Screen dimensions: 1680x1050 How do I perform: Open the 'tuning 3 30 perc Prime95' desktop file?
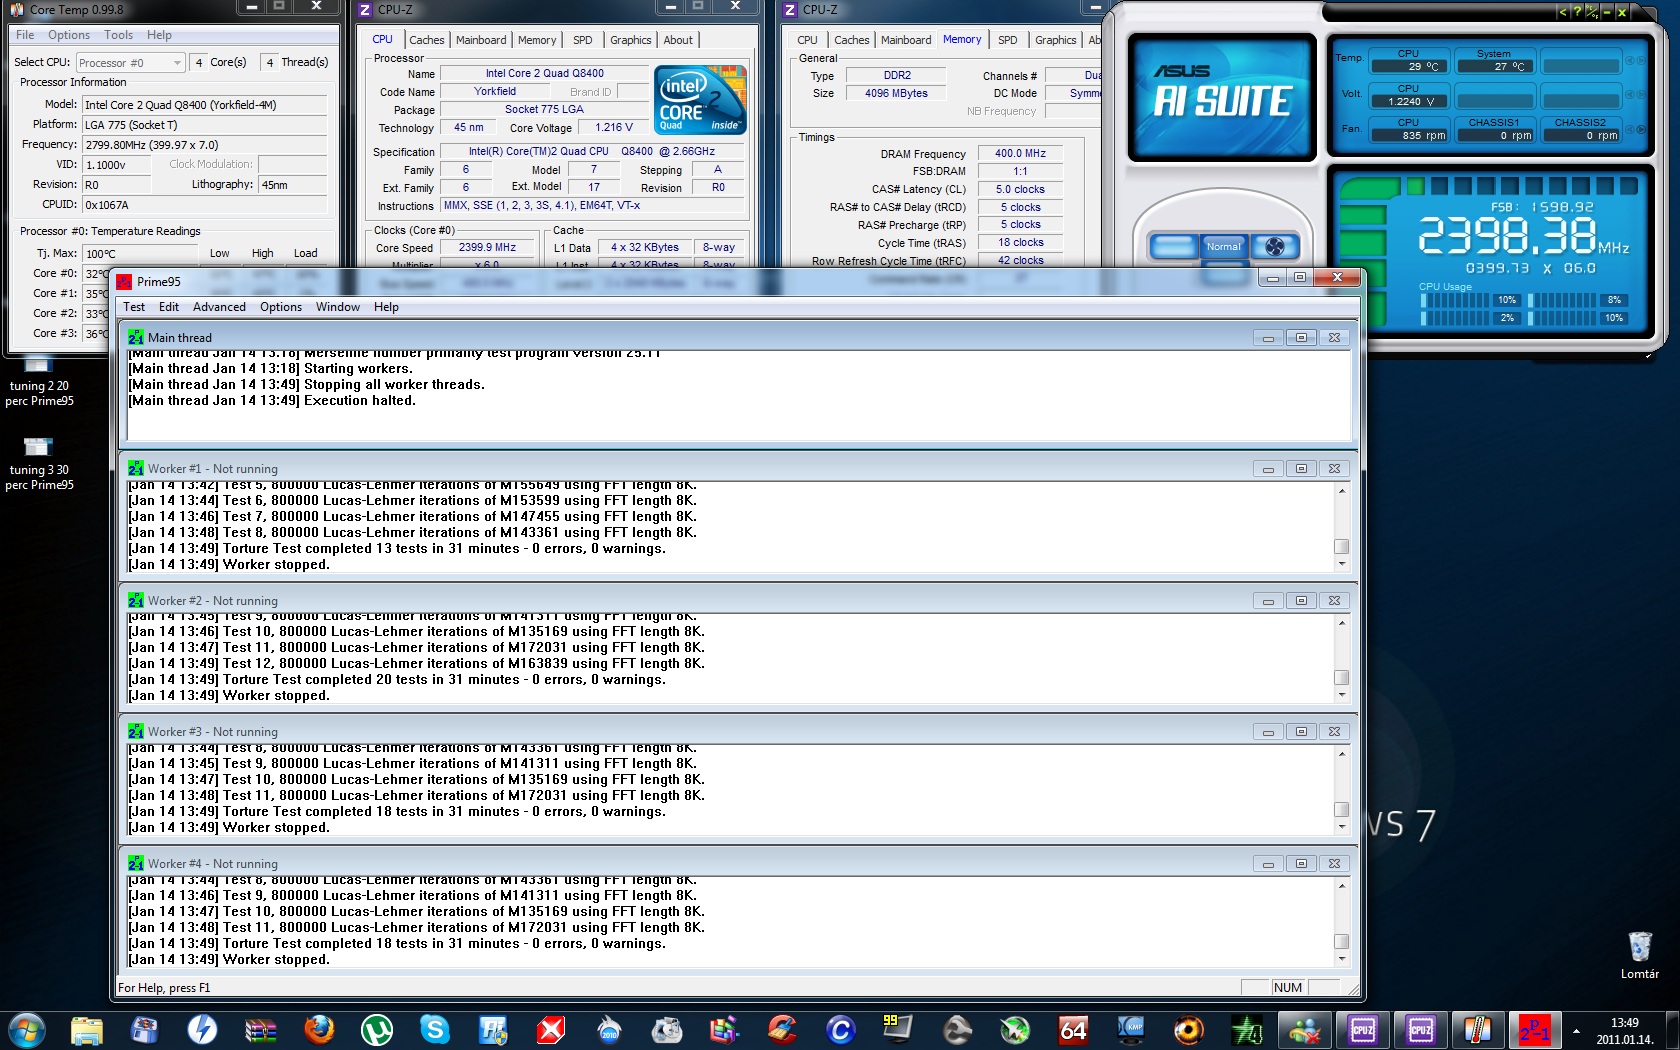[x=39, y=465]
